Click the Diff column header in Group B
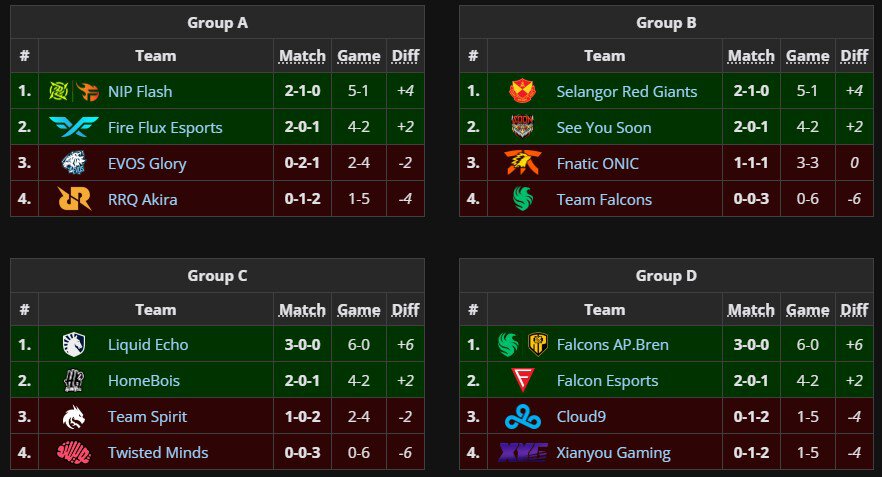This screenshot has width=882, height=477. point(854,56)
